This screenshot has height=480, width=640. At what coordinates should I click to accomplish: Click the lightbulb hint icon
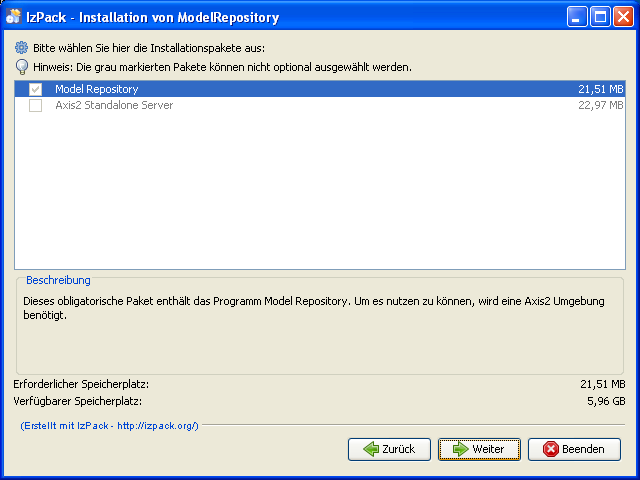pyautogui.click(x=22, y=67)
